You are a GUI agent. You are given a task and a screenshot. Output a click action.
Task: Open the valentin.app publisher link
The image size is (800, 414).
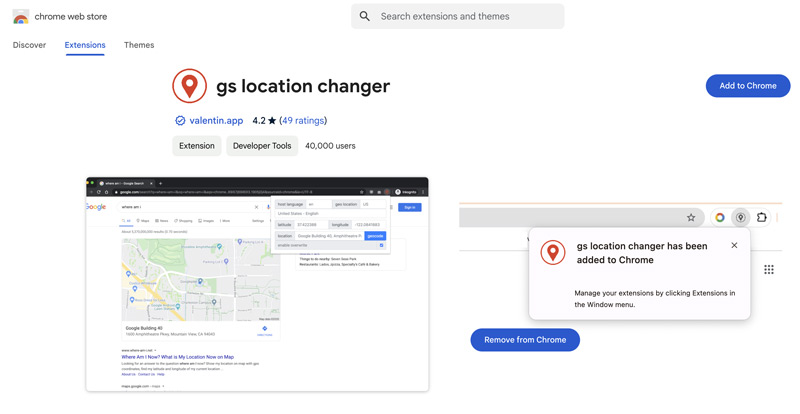(x=216, y=120)
